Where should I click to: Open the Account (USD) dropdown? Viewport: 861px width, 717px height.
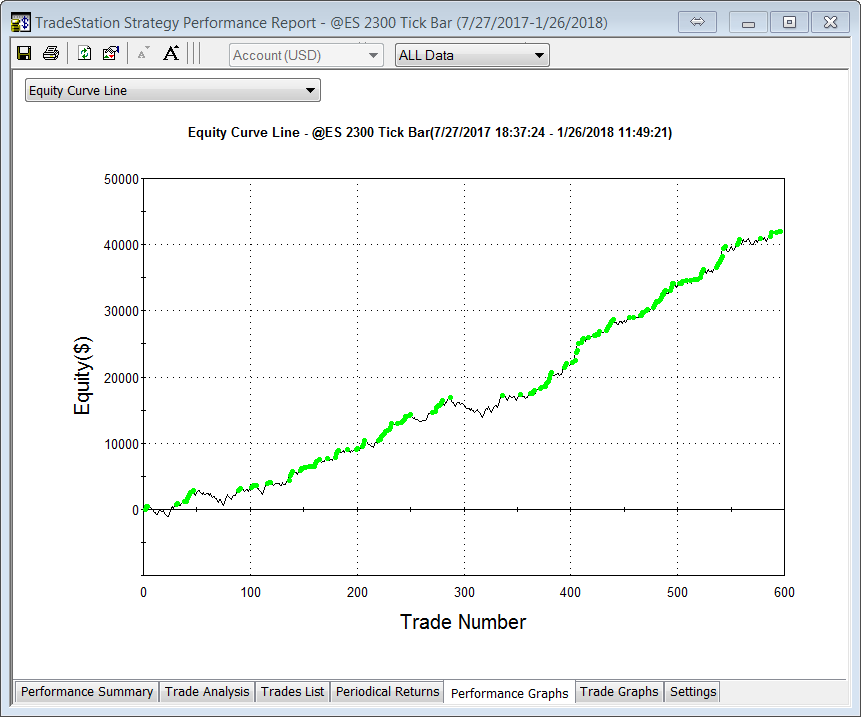[306, 55]
